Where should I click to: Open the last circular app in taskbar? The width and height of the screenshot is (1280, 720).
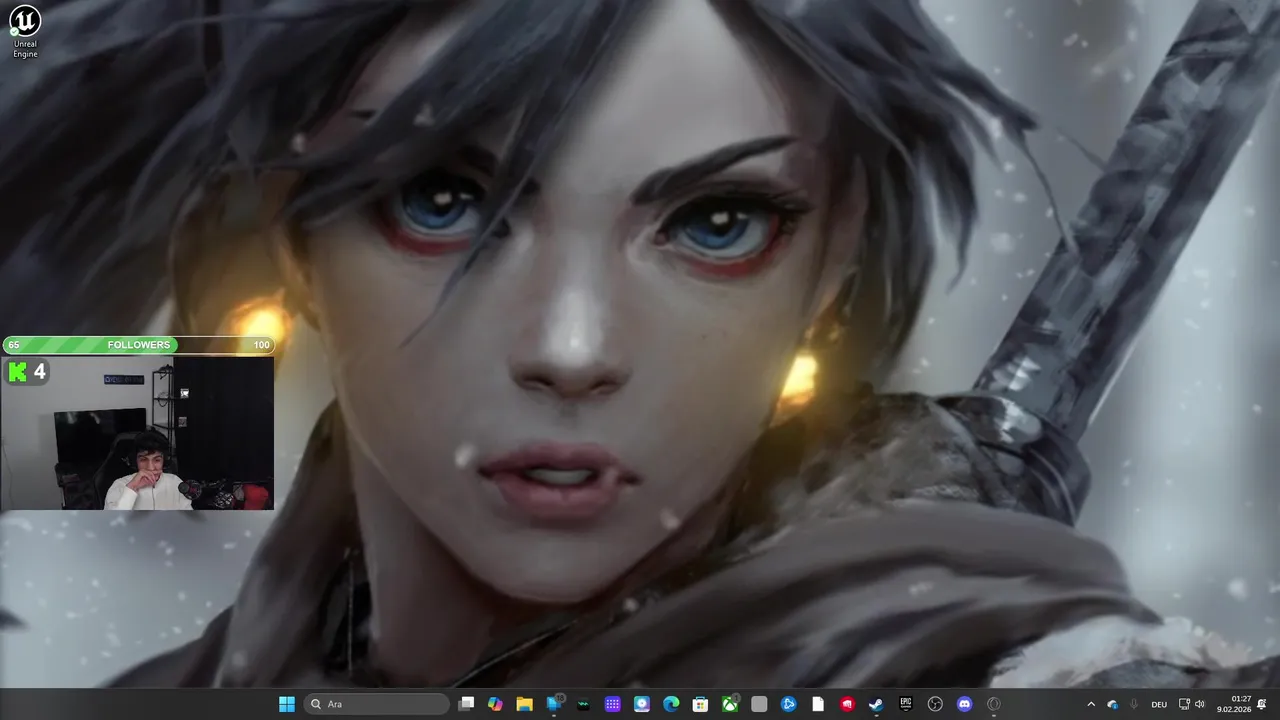click(x=993, y=704)
